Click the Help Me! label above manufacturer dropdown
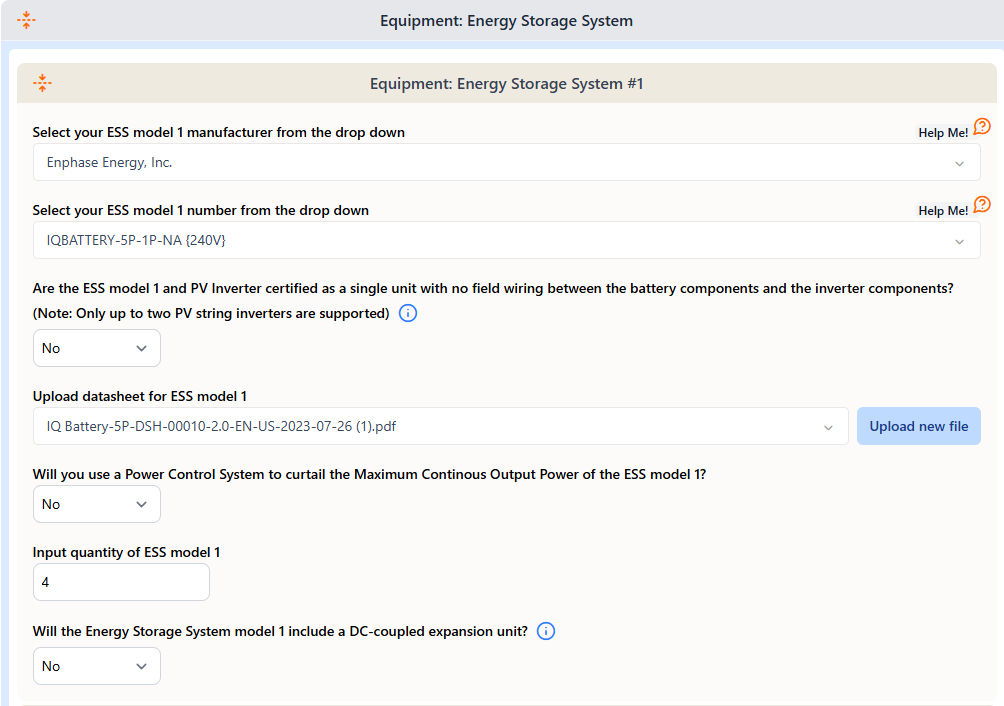This screenshot has width=1004, height=706. (x=943, y=132)
